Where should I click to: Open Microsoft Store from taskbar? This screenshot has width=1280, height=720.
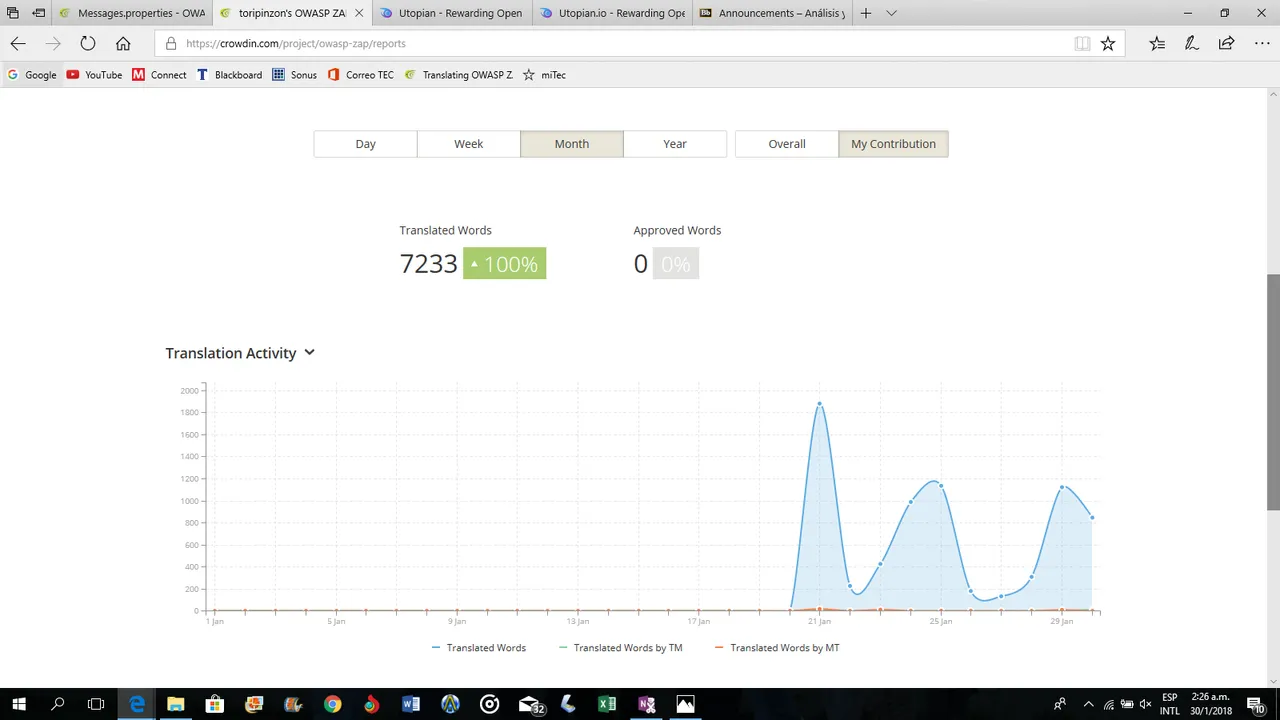pos(215,704)
